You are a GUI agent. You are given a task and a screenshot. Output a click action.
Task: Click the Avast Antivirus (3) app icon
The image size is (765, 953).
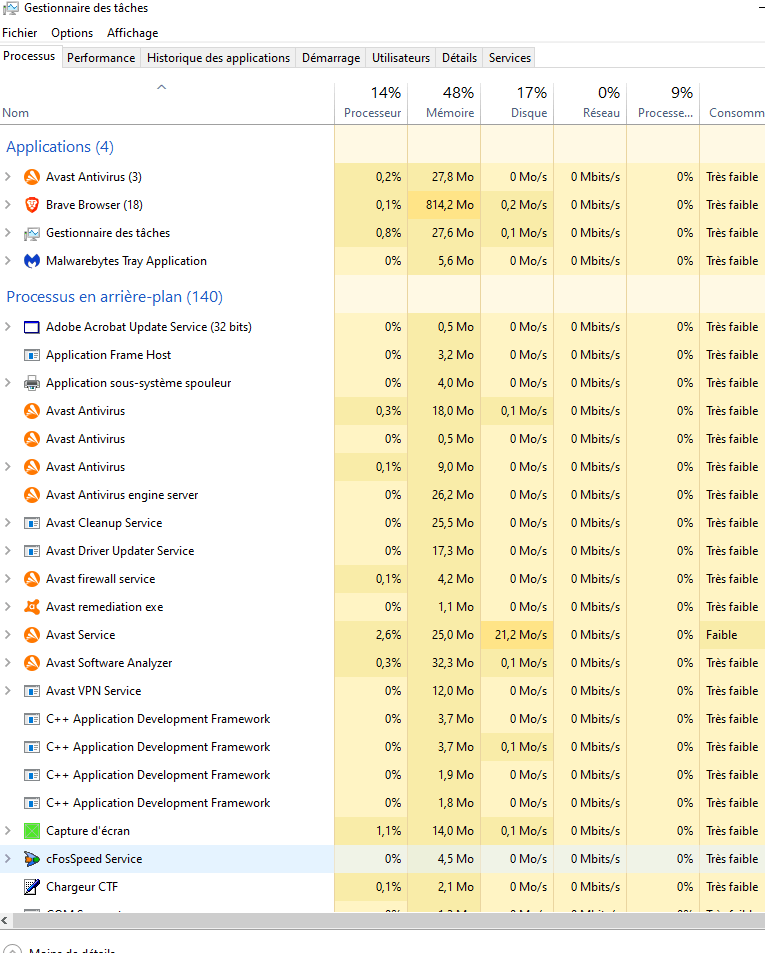point(32,177)
